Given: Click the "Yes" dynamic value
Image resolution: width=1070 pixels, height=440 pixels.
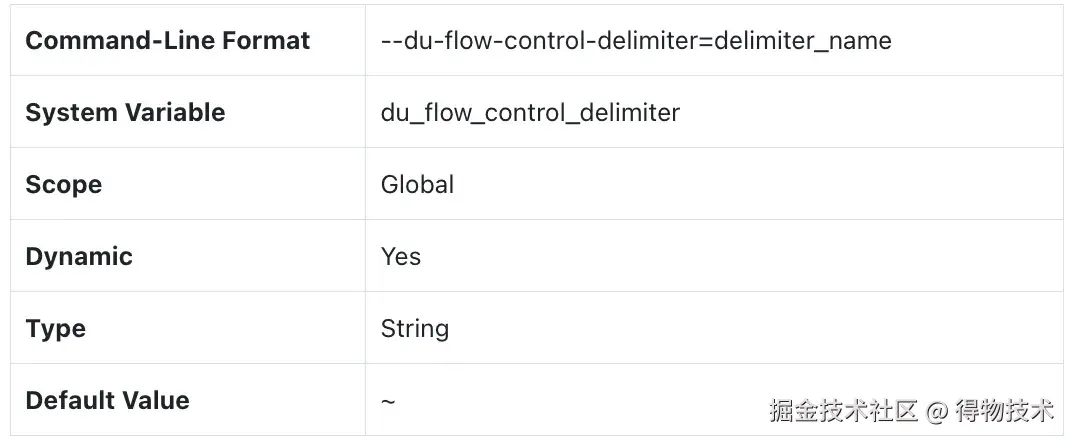Looking at the screenshot, I should (401, 257).
